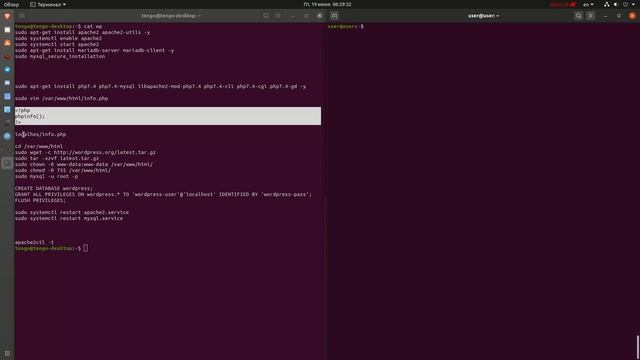Open the en keyboard layout selector

pyautogui.click(x=588, y=4)
